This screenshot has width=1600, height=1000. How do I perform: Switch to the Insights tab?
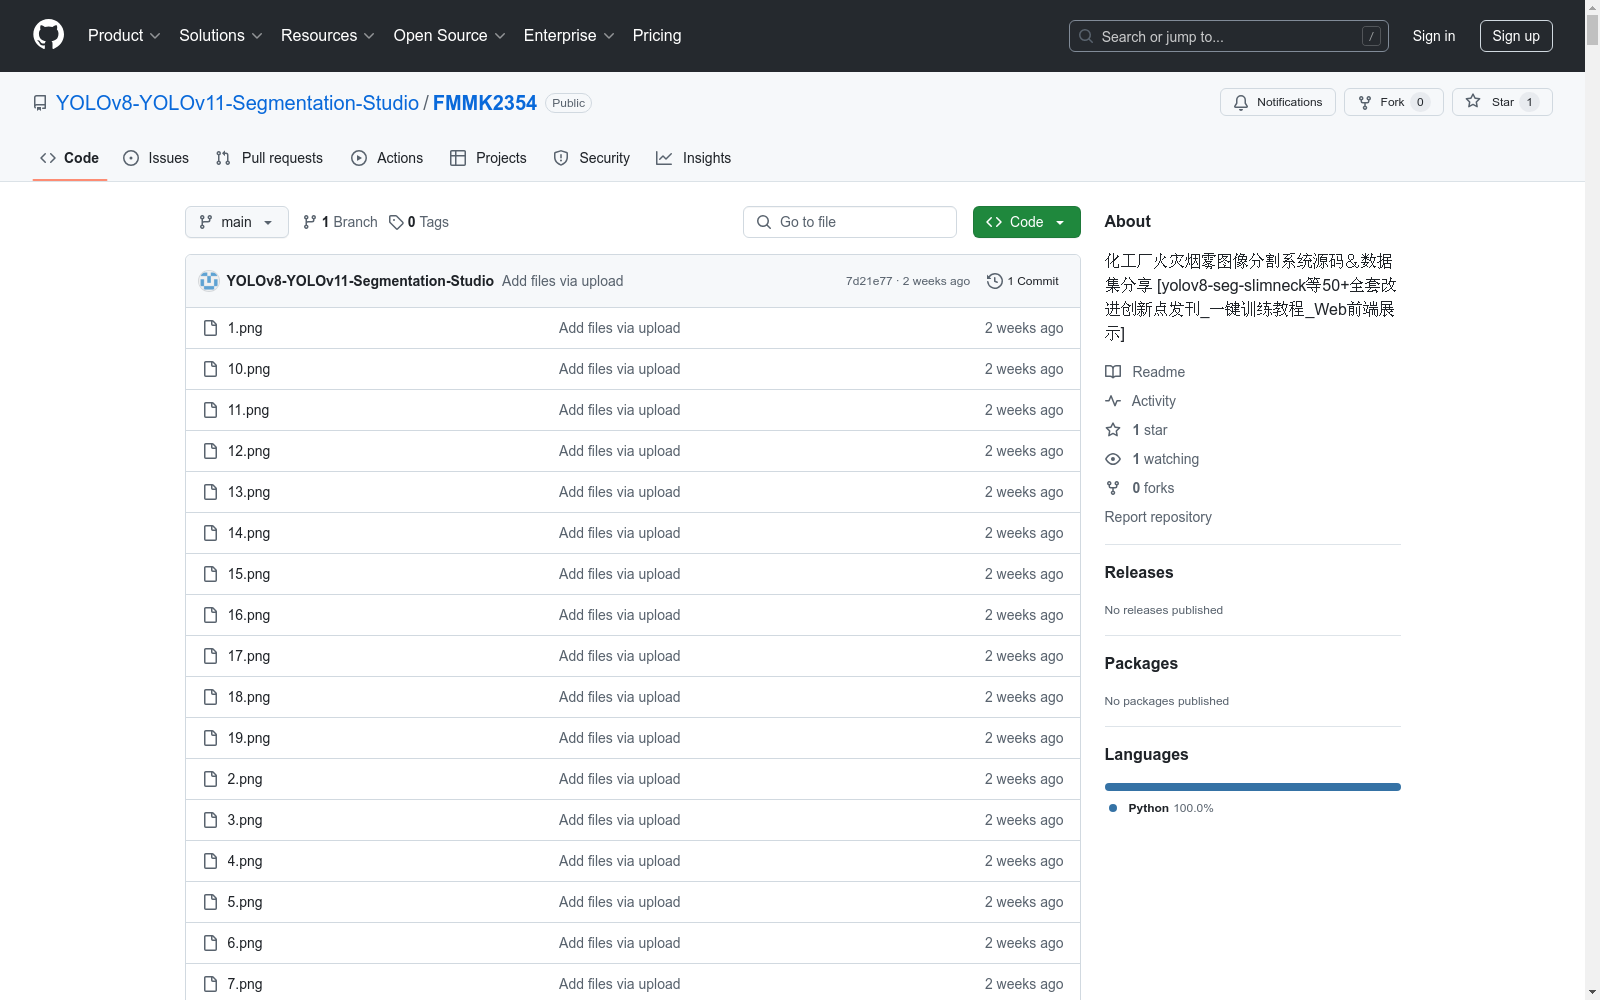pos(694,158)
